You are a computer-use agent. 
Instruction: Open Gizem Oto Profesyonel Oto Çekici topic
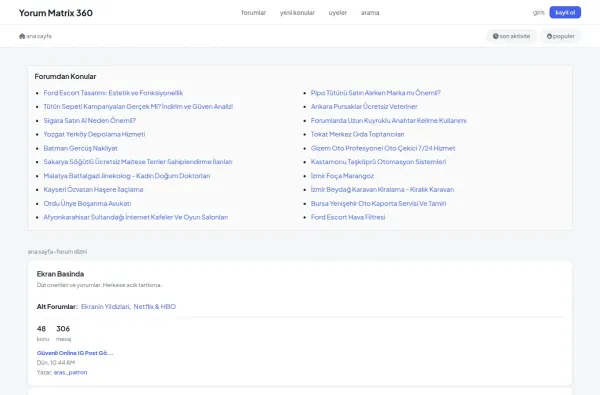click(383, 148)
